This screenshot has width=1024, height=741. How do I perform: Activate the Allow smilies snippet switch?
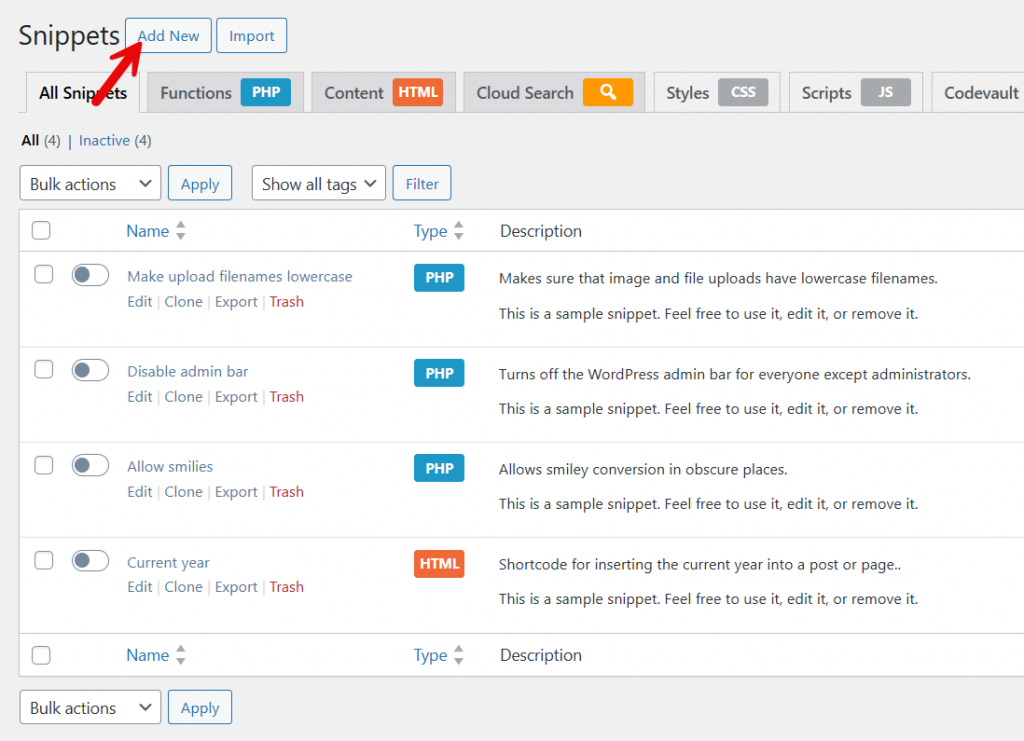coord(90,466)
